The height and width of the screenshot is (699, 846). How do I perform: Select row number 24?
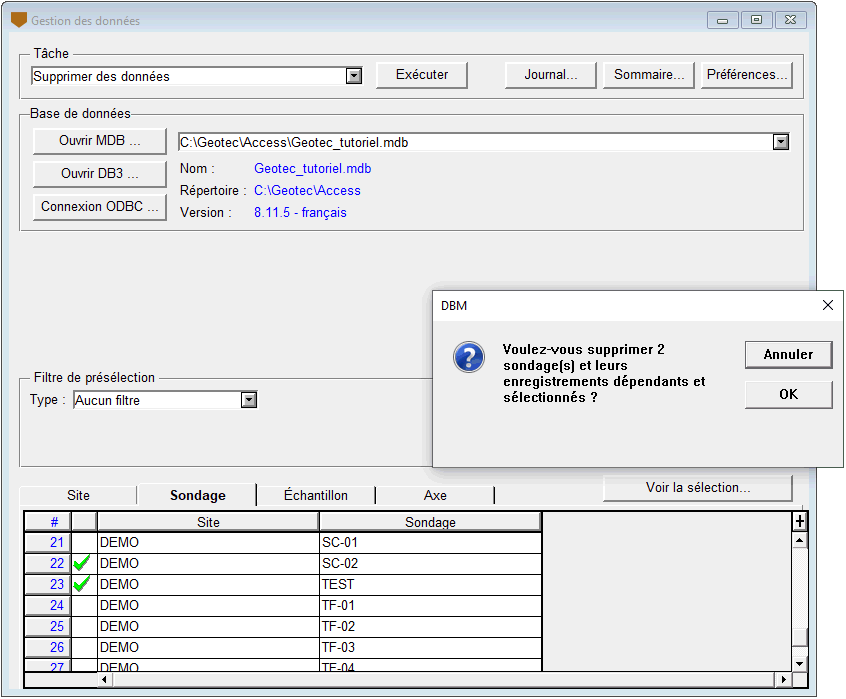tap(48, 606)
